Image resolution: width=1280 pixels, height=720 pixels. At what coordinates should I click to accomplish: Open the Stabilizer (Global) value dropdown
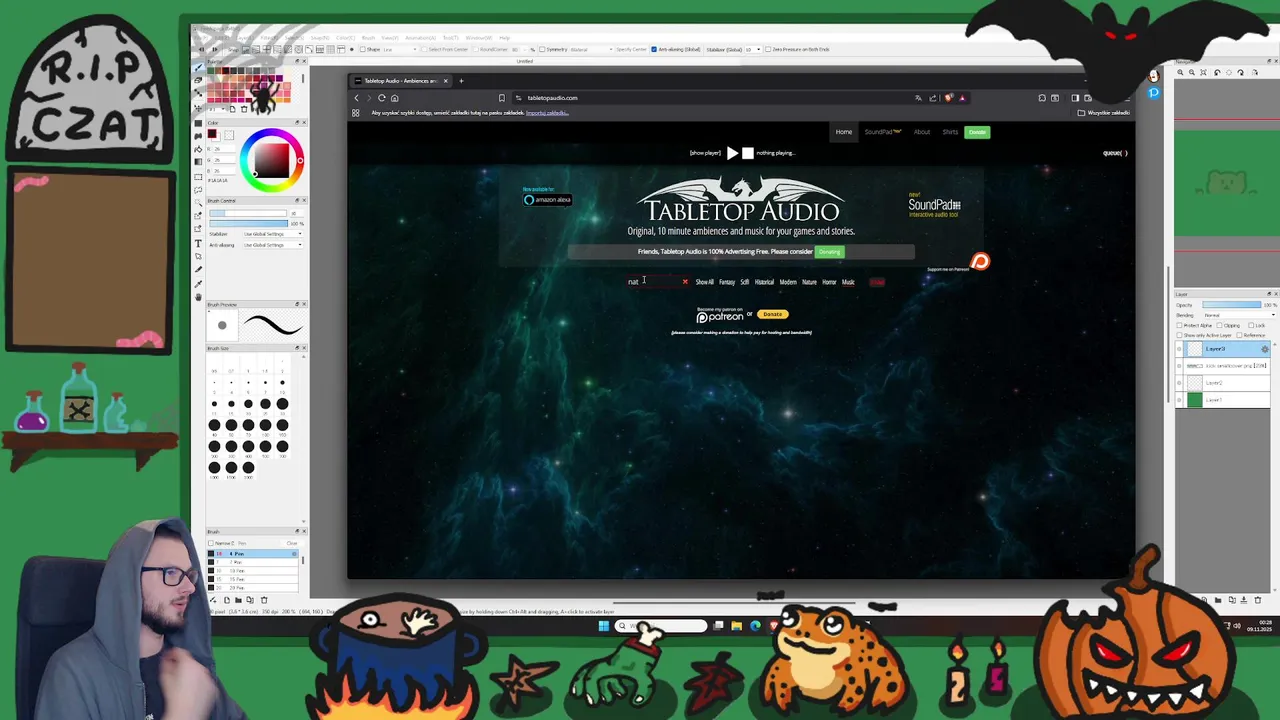[754, 49]
